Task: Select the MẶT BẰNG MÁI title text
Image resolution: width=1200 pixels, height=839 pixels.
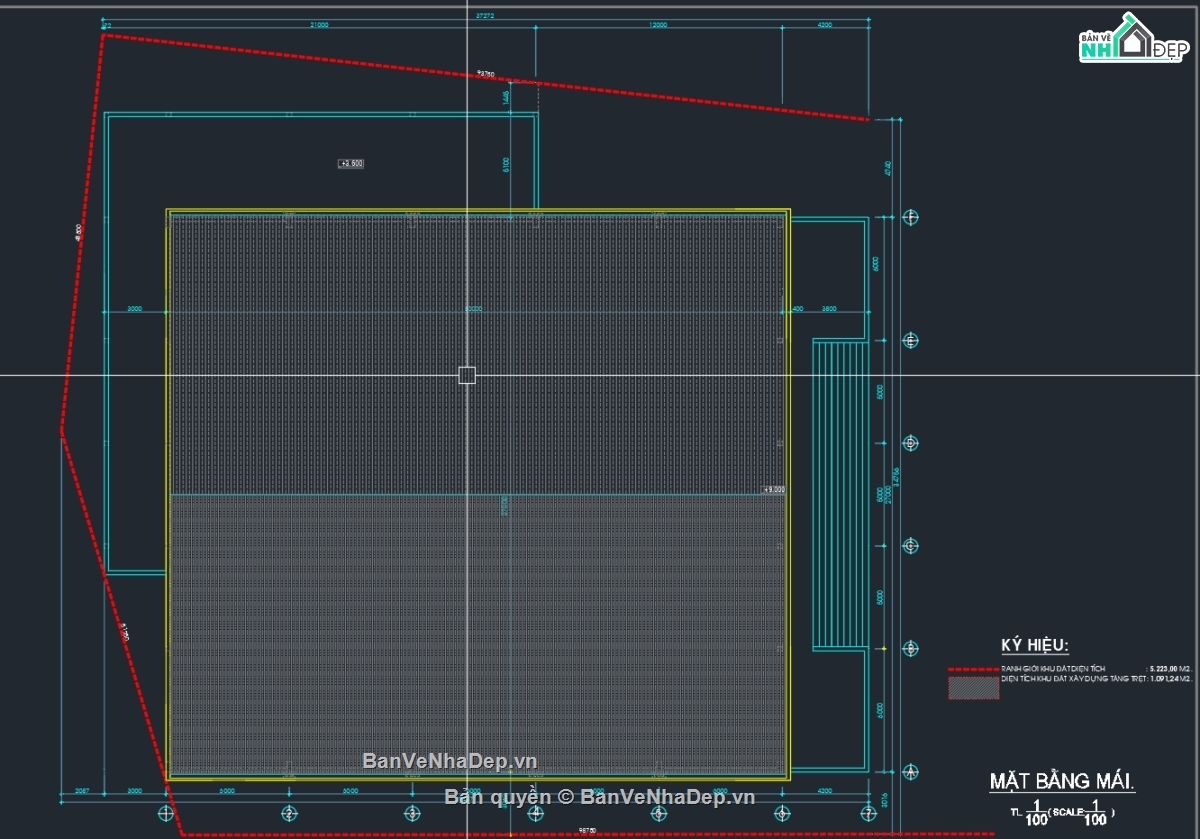Action: (1062, 782)
